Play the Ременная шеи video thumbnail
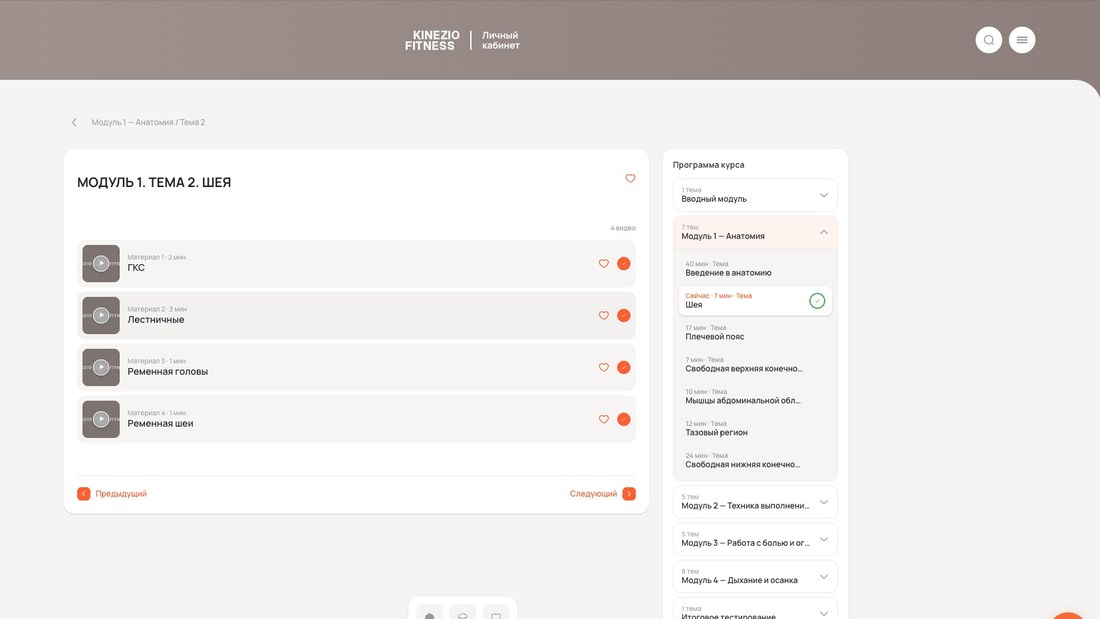Screen dimensions: 1100x619 pos(101,420)
